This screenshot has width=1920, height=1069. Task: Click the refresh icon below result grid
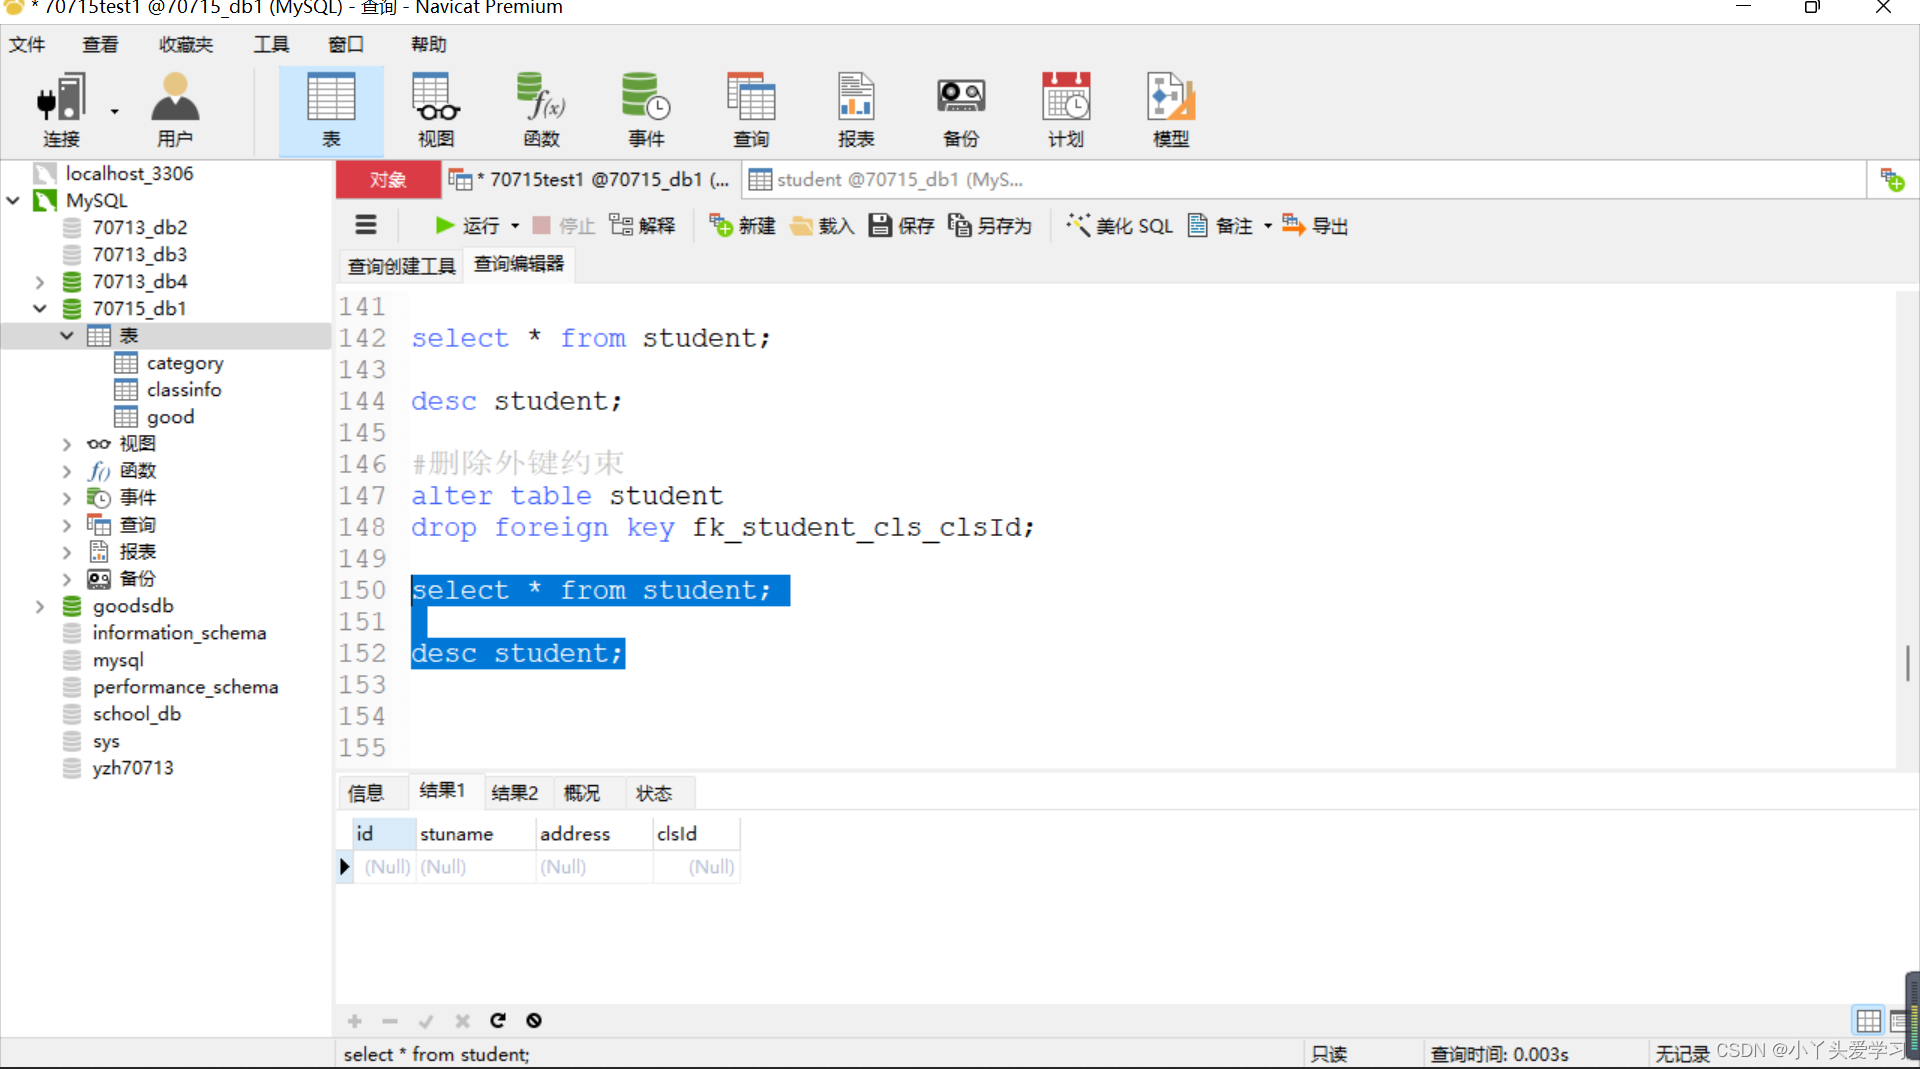(498, 1021)
